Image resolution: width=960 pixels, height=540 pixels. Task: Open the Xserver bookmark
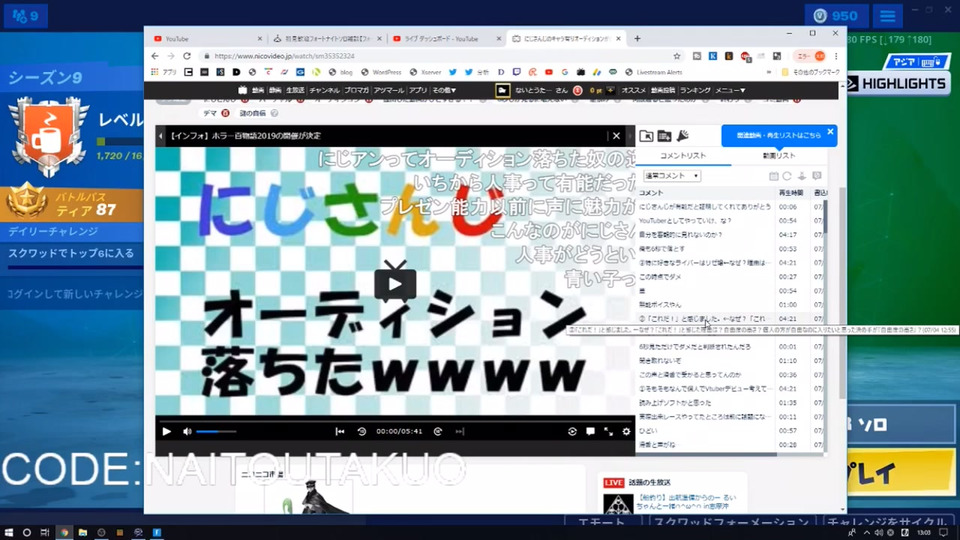[x=426, y=72]
